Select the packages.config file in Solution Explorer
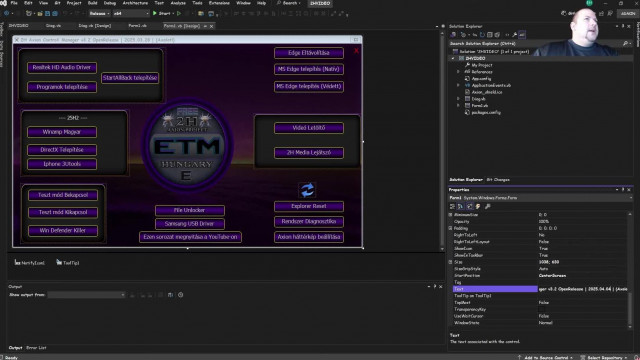640x360 pixels. [x=482, y=112]
